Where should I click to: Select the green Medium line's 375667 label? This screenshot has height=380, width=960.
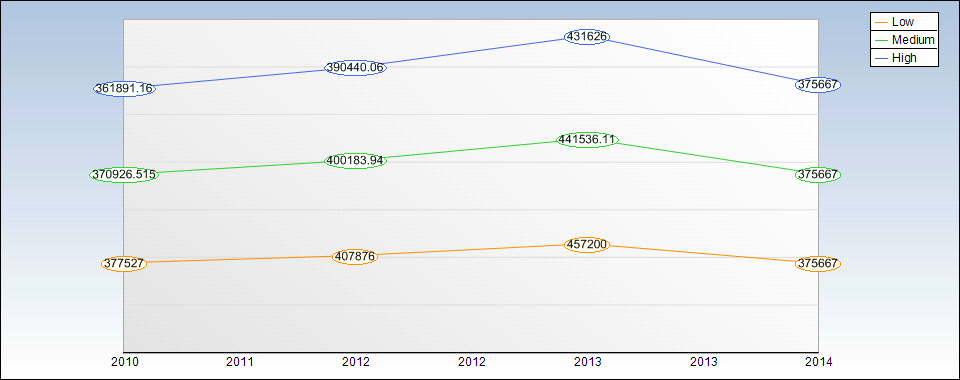point(818,174)
